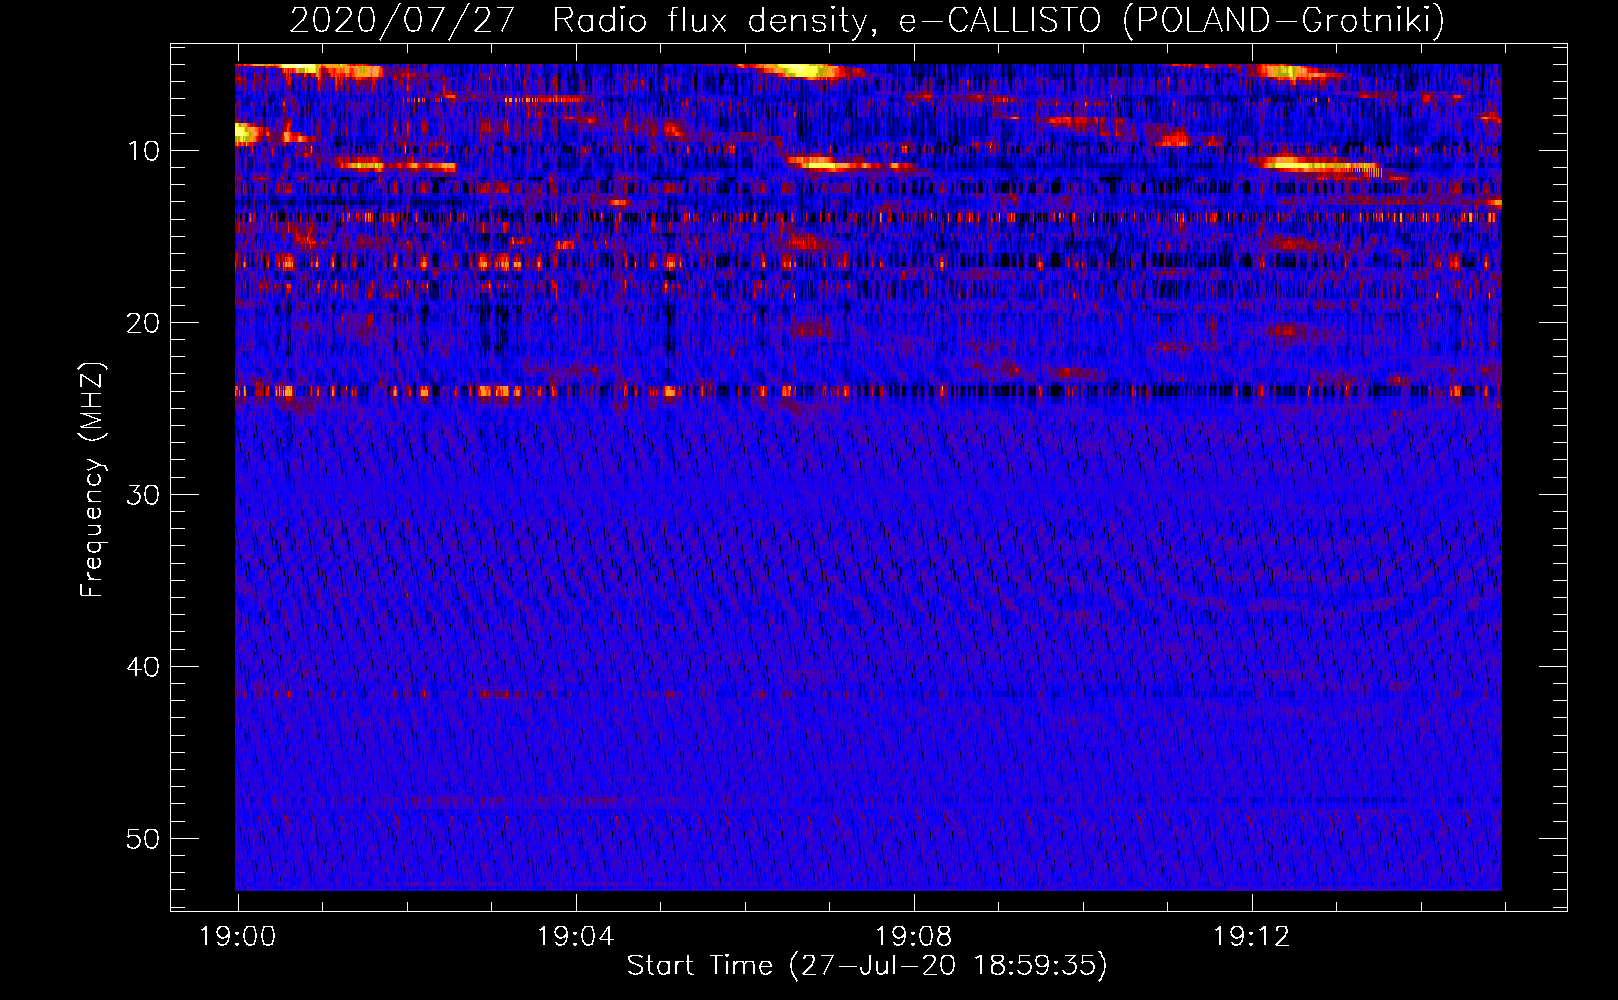Click the 19:04 time tick label

click(575, 936)
